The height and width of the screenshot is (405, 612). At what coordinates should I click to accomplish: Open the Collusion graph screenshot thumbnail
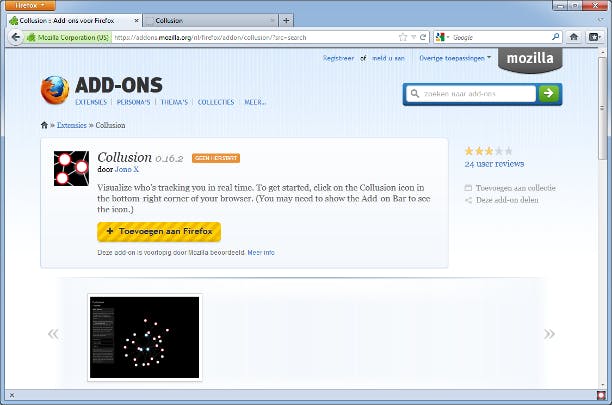click(x=144, y=338)
